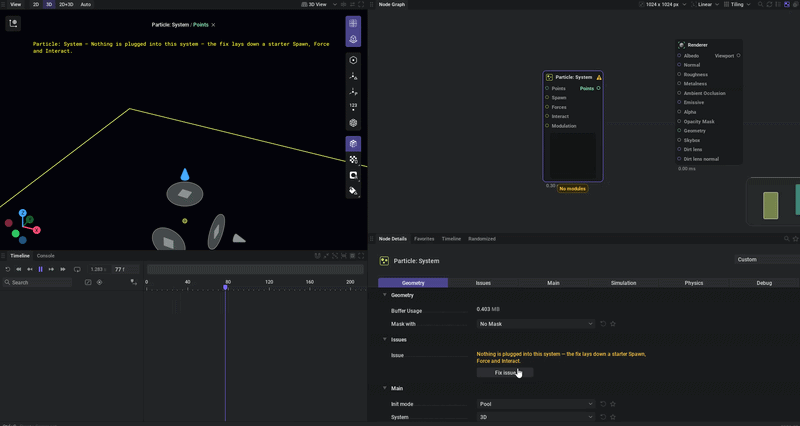Open the Linear color space dropdown
This screenshot has width=800, height=426.
[x=705, y=4]
